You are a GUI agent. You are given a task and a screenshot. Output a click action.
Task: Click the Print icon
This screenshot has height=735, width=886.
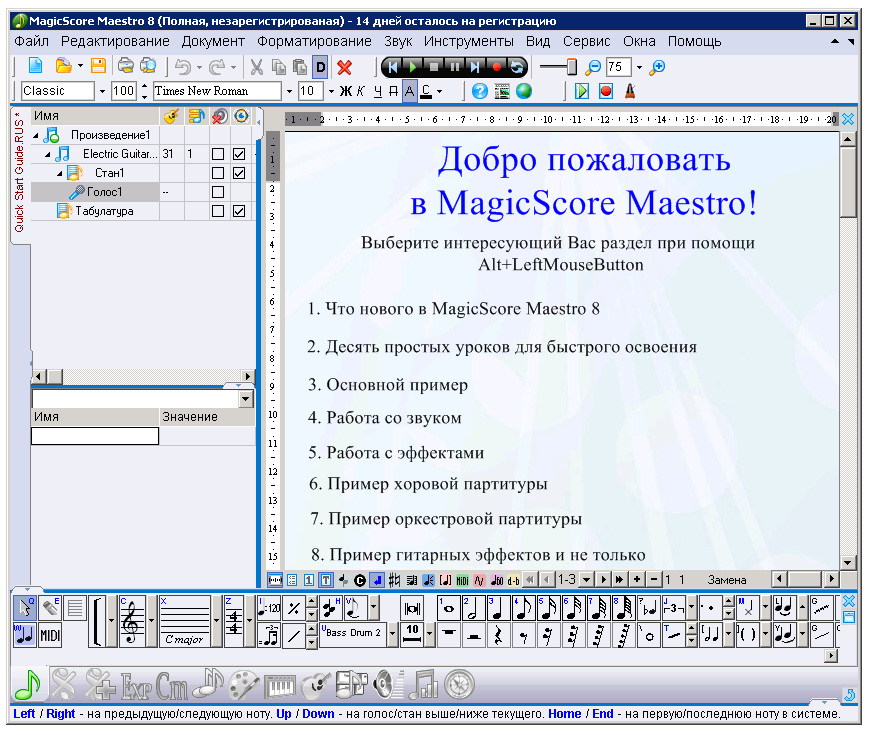pos(125,66)
